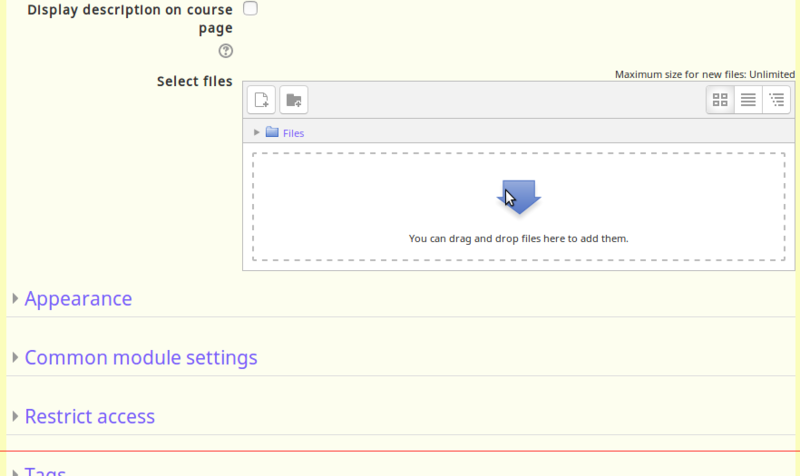Click the Select files label
The width and height of the screenshot is (800, 476).
pos(194,82)
